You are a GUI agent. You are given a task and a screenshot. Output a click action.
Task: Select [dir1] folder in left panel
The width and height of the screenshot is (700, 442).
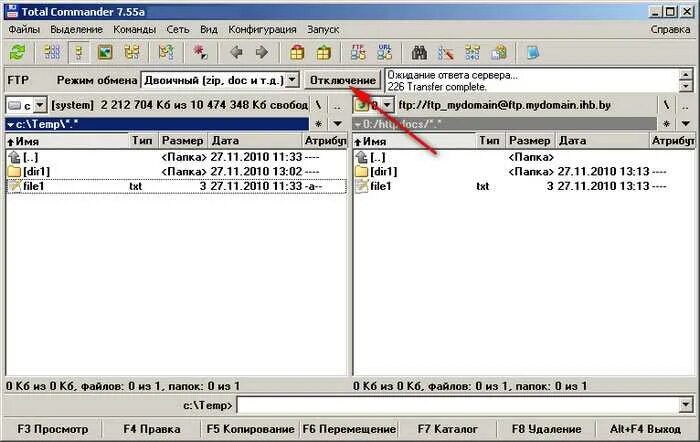[176, 171]
